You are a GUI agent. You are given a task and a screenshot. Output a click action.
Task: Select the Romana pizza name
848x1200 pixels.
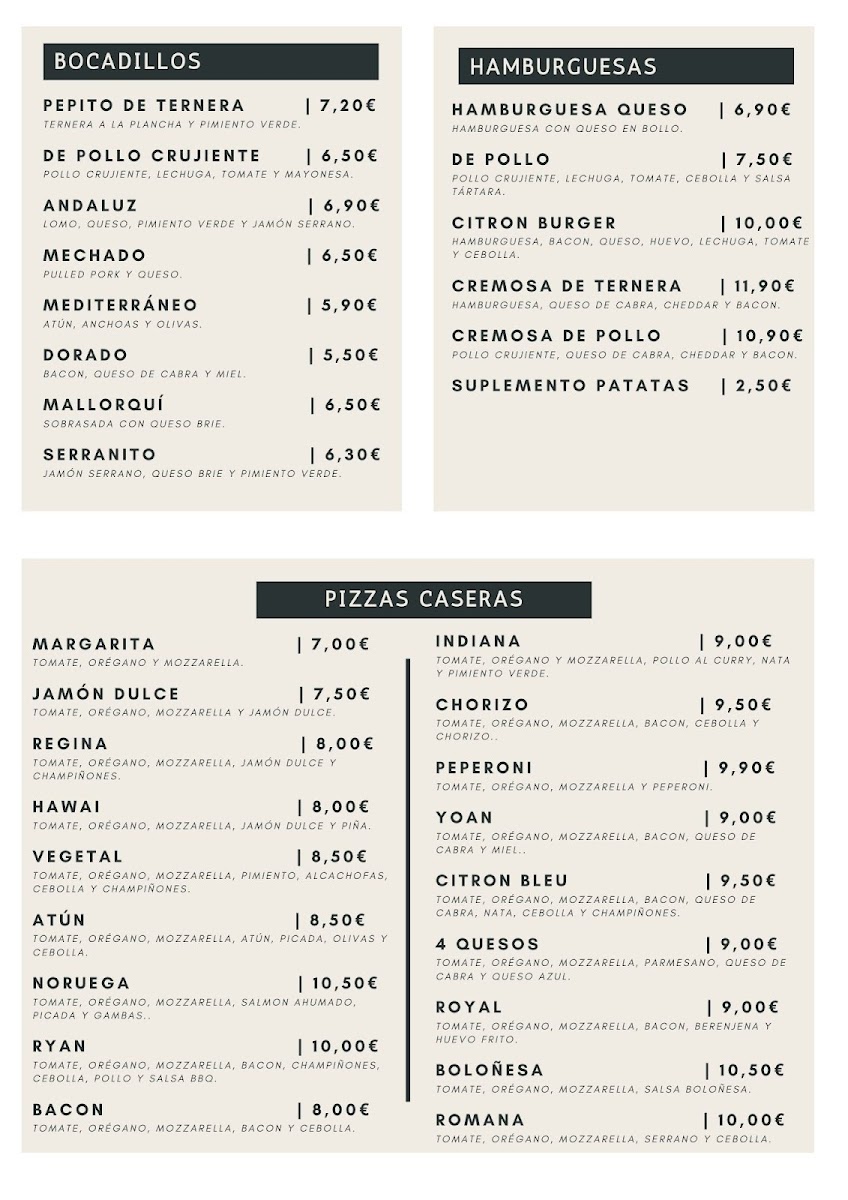click(x=481, y=1120)
